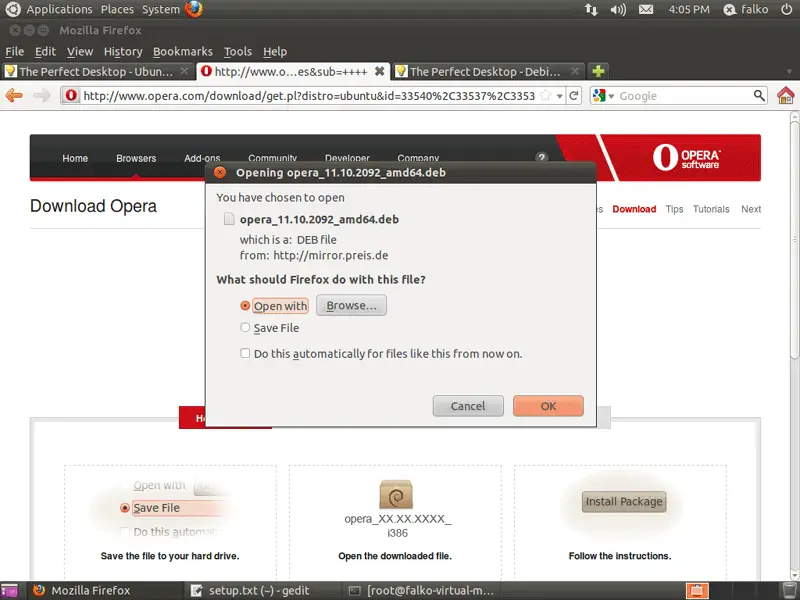The image size is (800, 600).
Task: Click the Opera Software logo
Action: (686, 157)
